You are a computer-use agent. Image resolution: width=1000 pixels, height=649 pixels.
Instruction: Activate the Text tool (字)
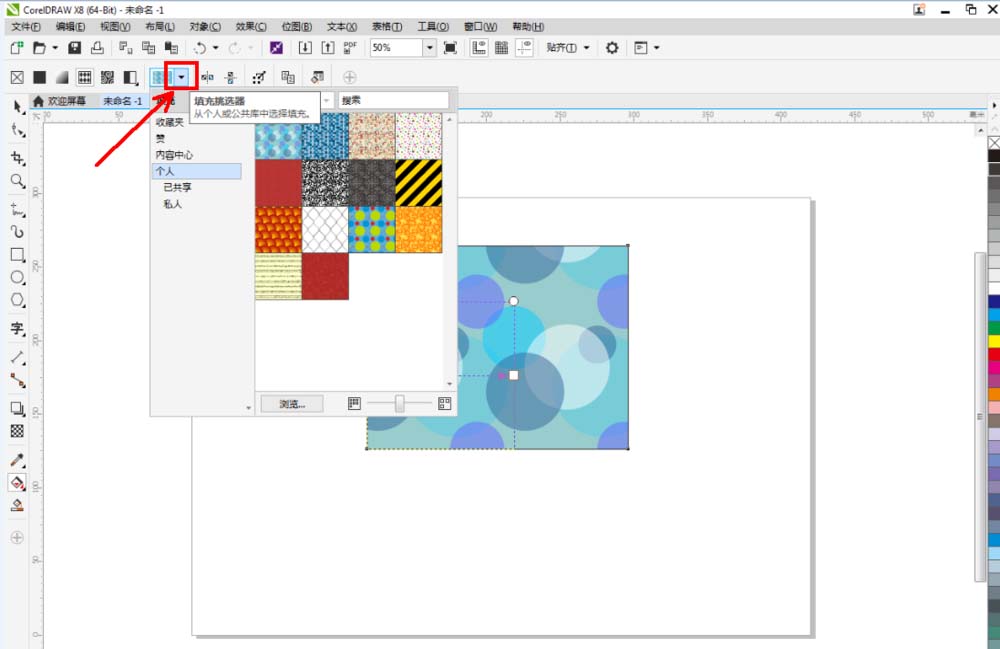pos(17,328)
